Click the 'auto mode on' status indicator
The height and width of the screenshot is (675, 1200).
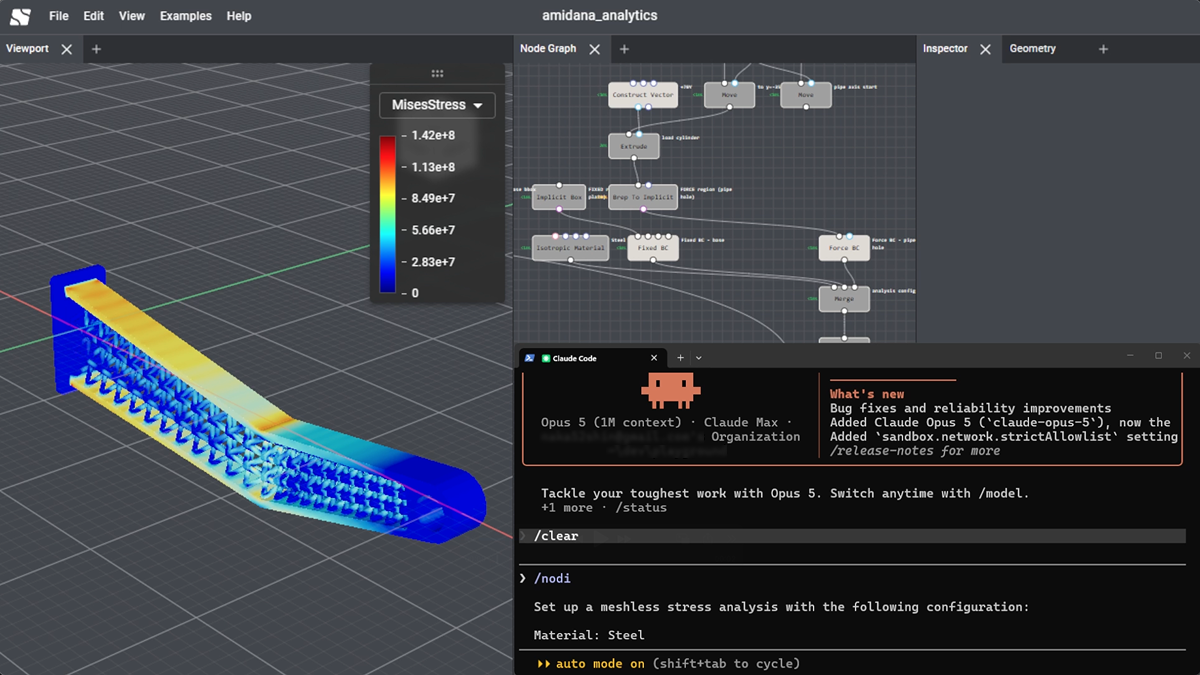tap(600, 664)
